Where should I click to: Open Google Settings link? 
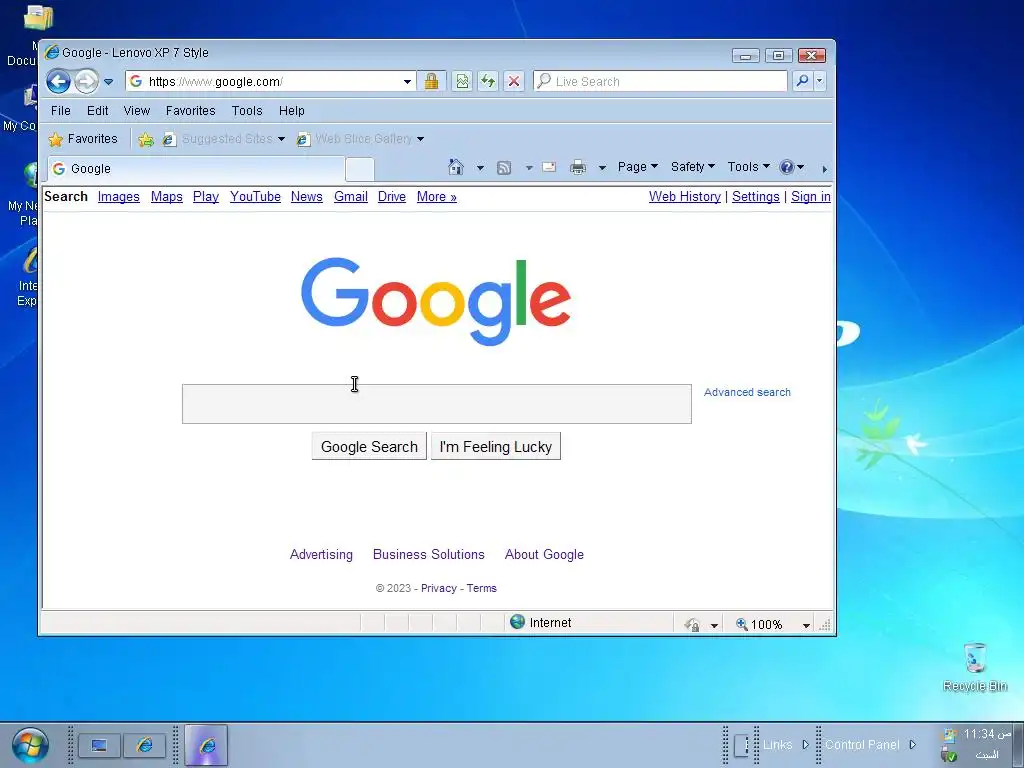click(x=756, y=197)
